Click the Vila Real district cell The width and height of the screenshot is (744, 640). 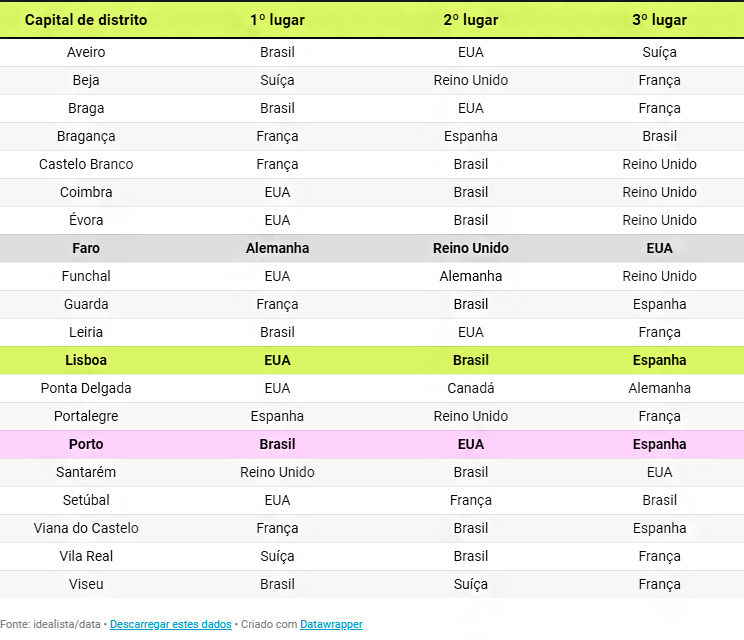click(x=86, y=556)
